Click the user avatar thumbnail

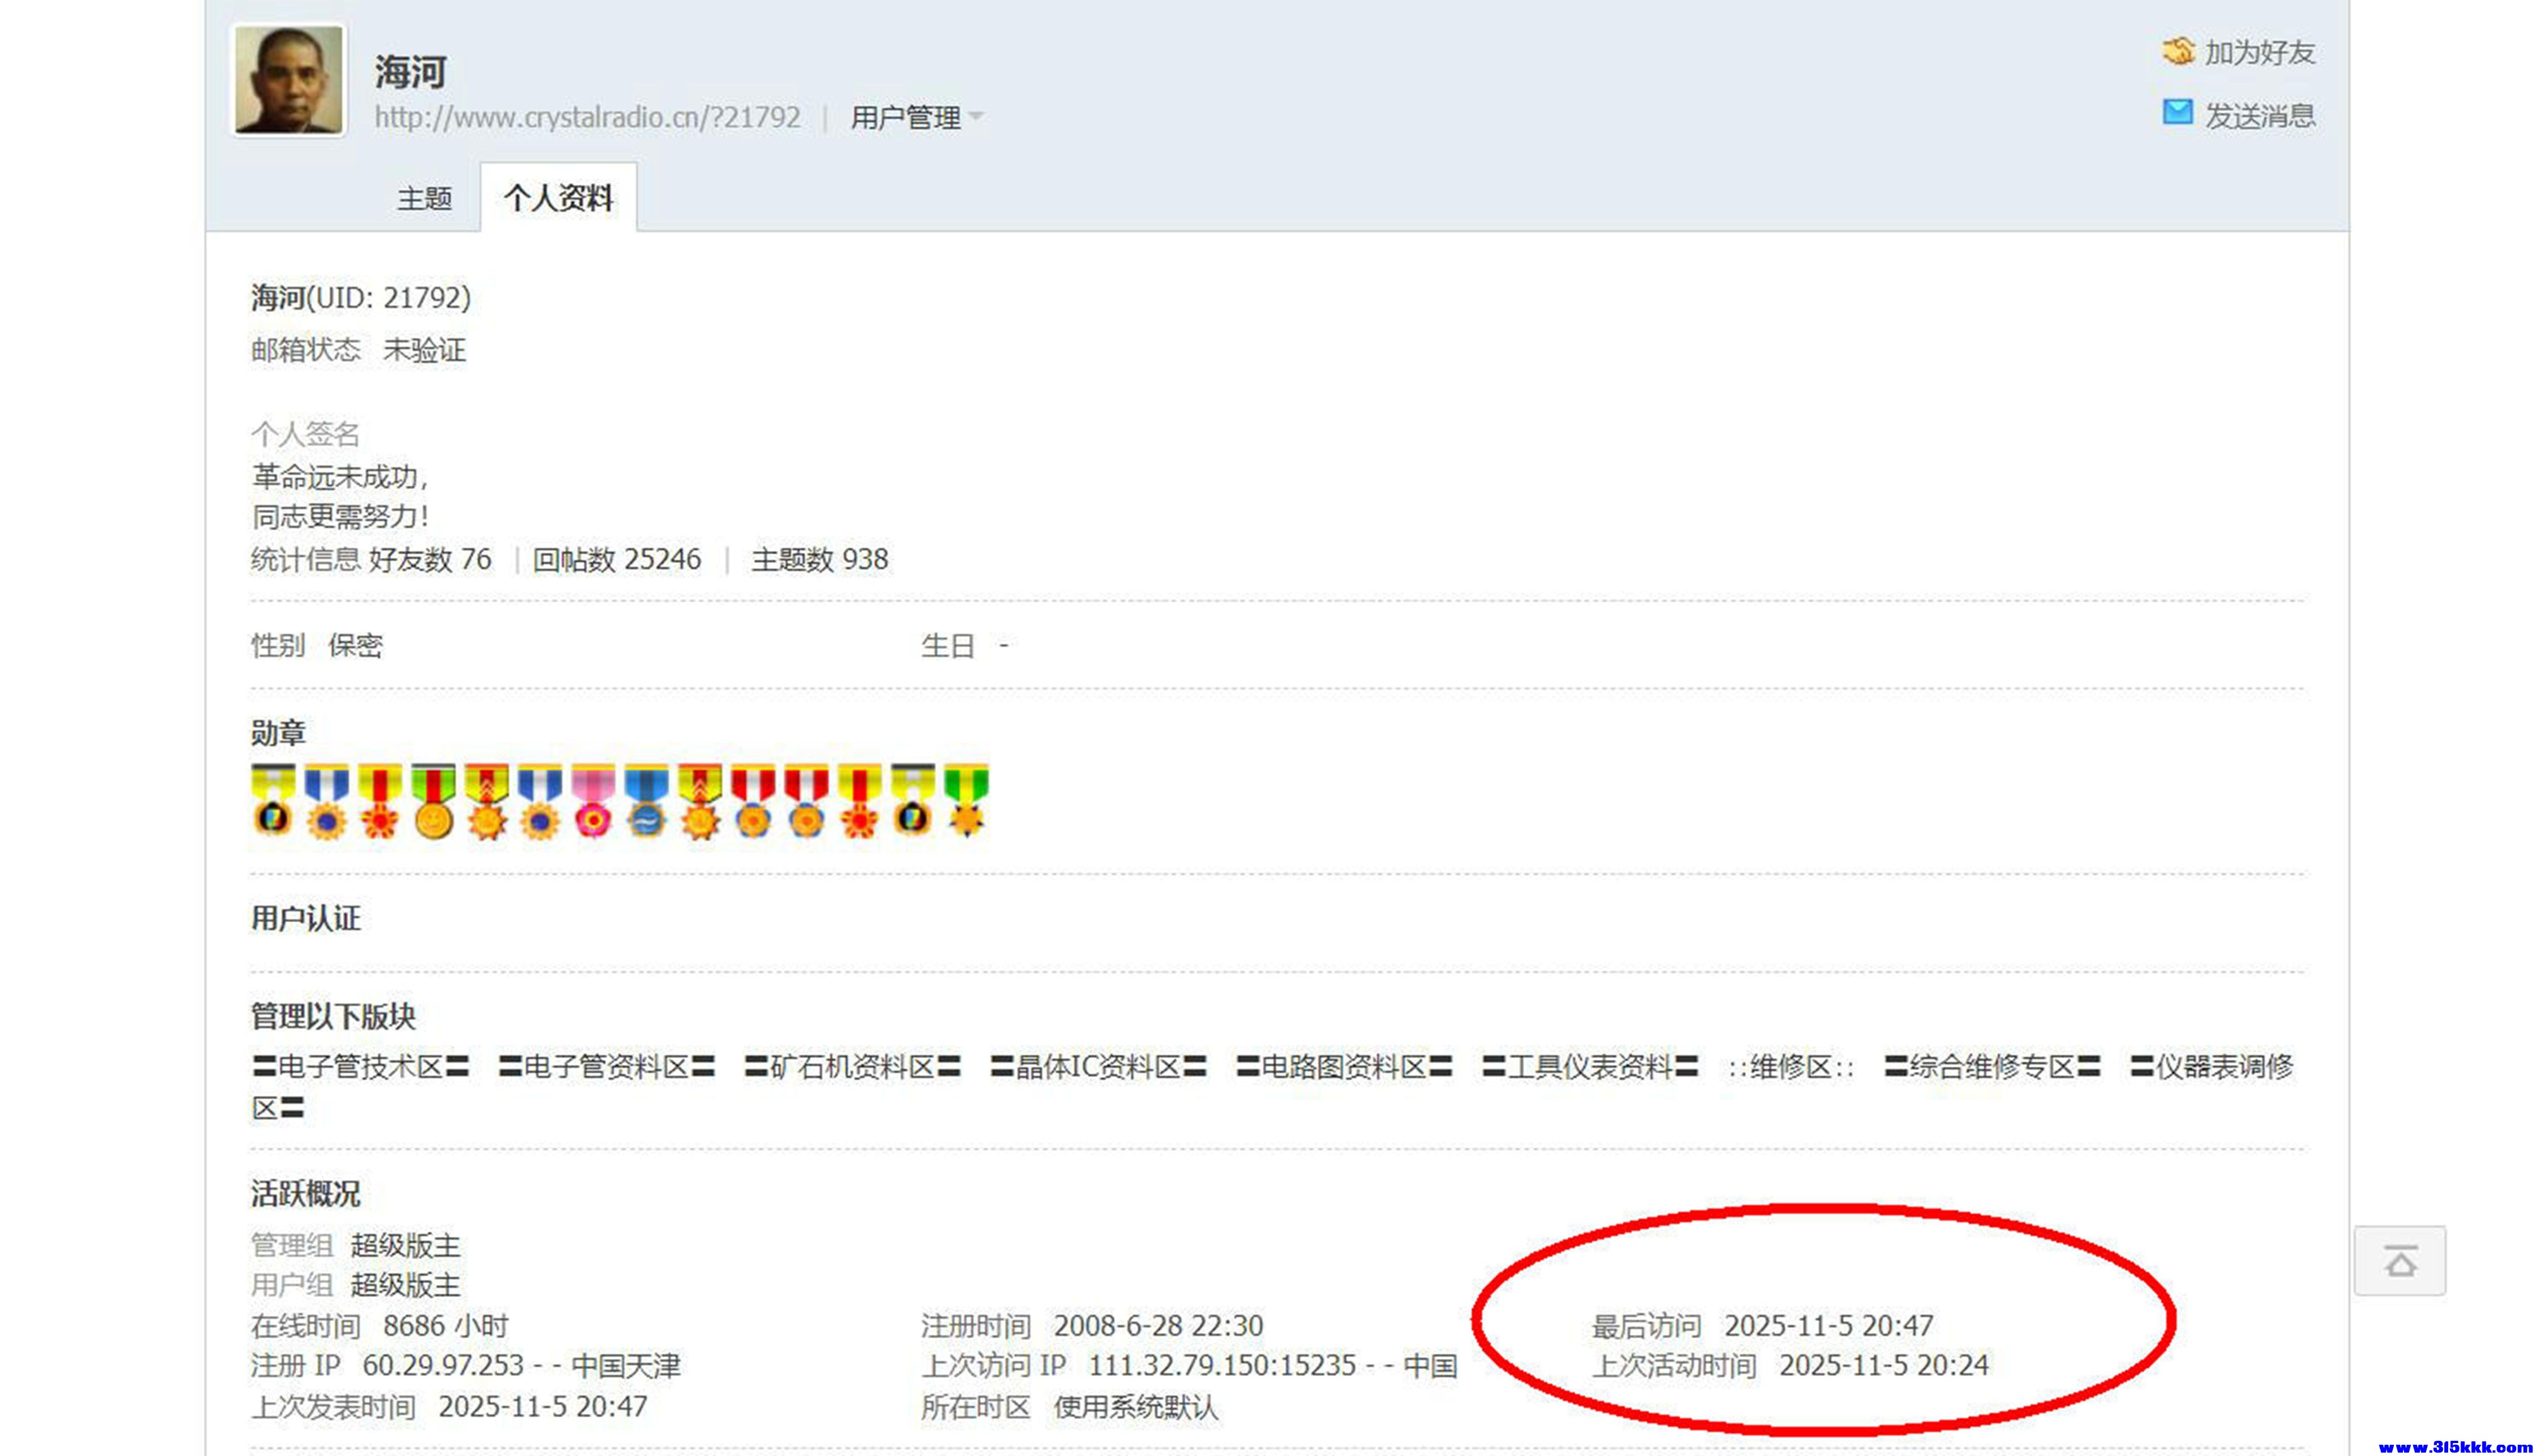pos(289,80)
